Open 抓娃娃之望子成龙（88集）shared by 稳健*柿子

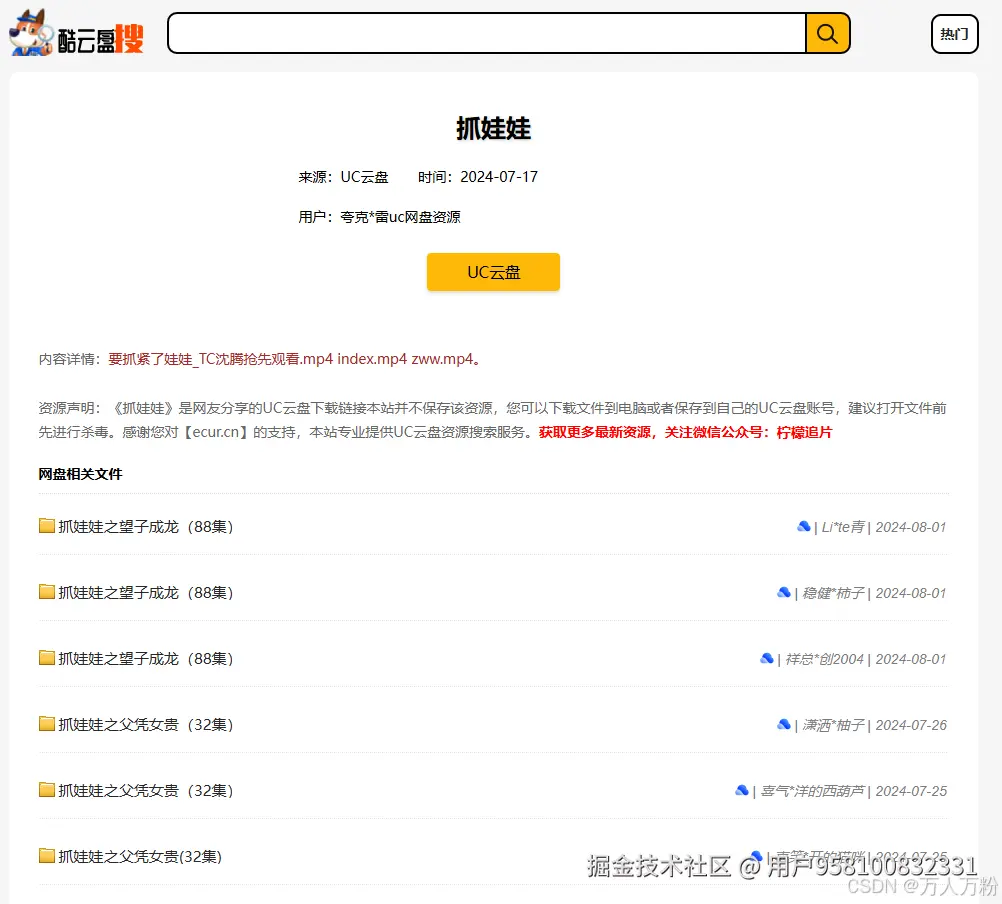pyautogui.click(x=146, y=592)
